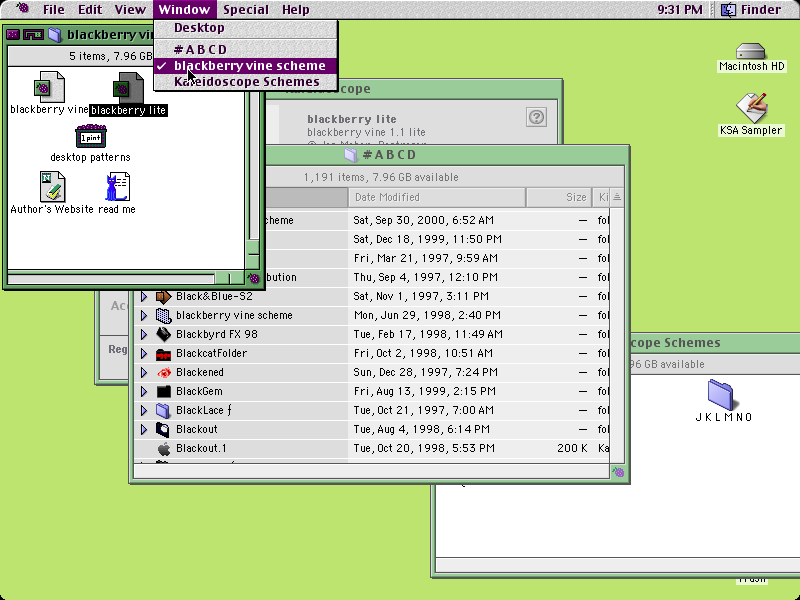This screenshot has width=800, height=600.
Task: Select the Macintosh HD drive icon
Action: pyautogui.click(x=751, y=52)
